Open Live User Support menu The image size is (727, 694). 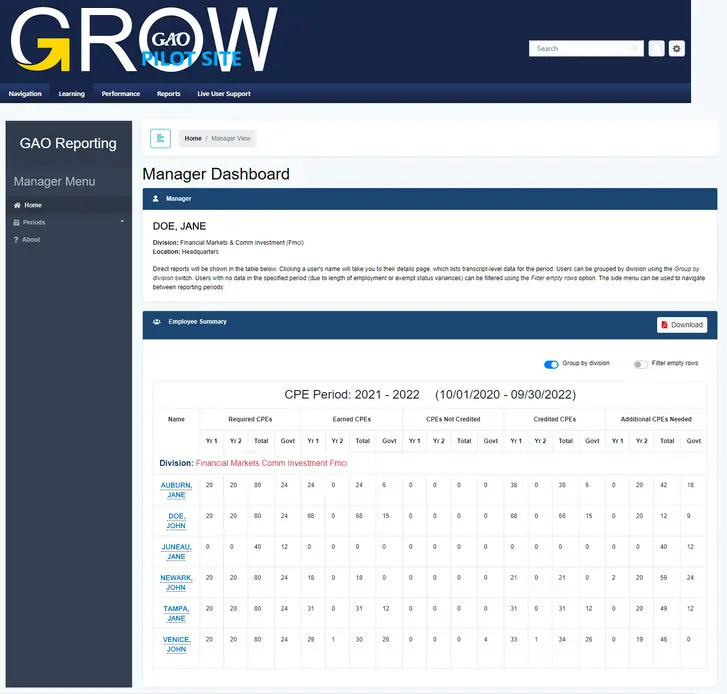tap(224, 94)
